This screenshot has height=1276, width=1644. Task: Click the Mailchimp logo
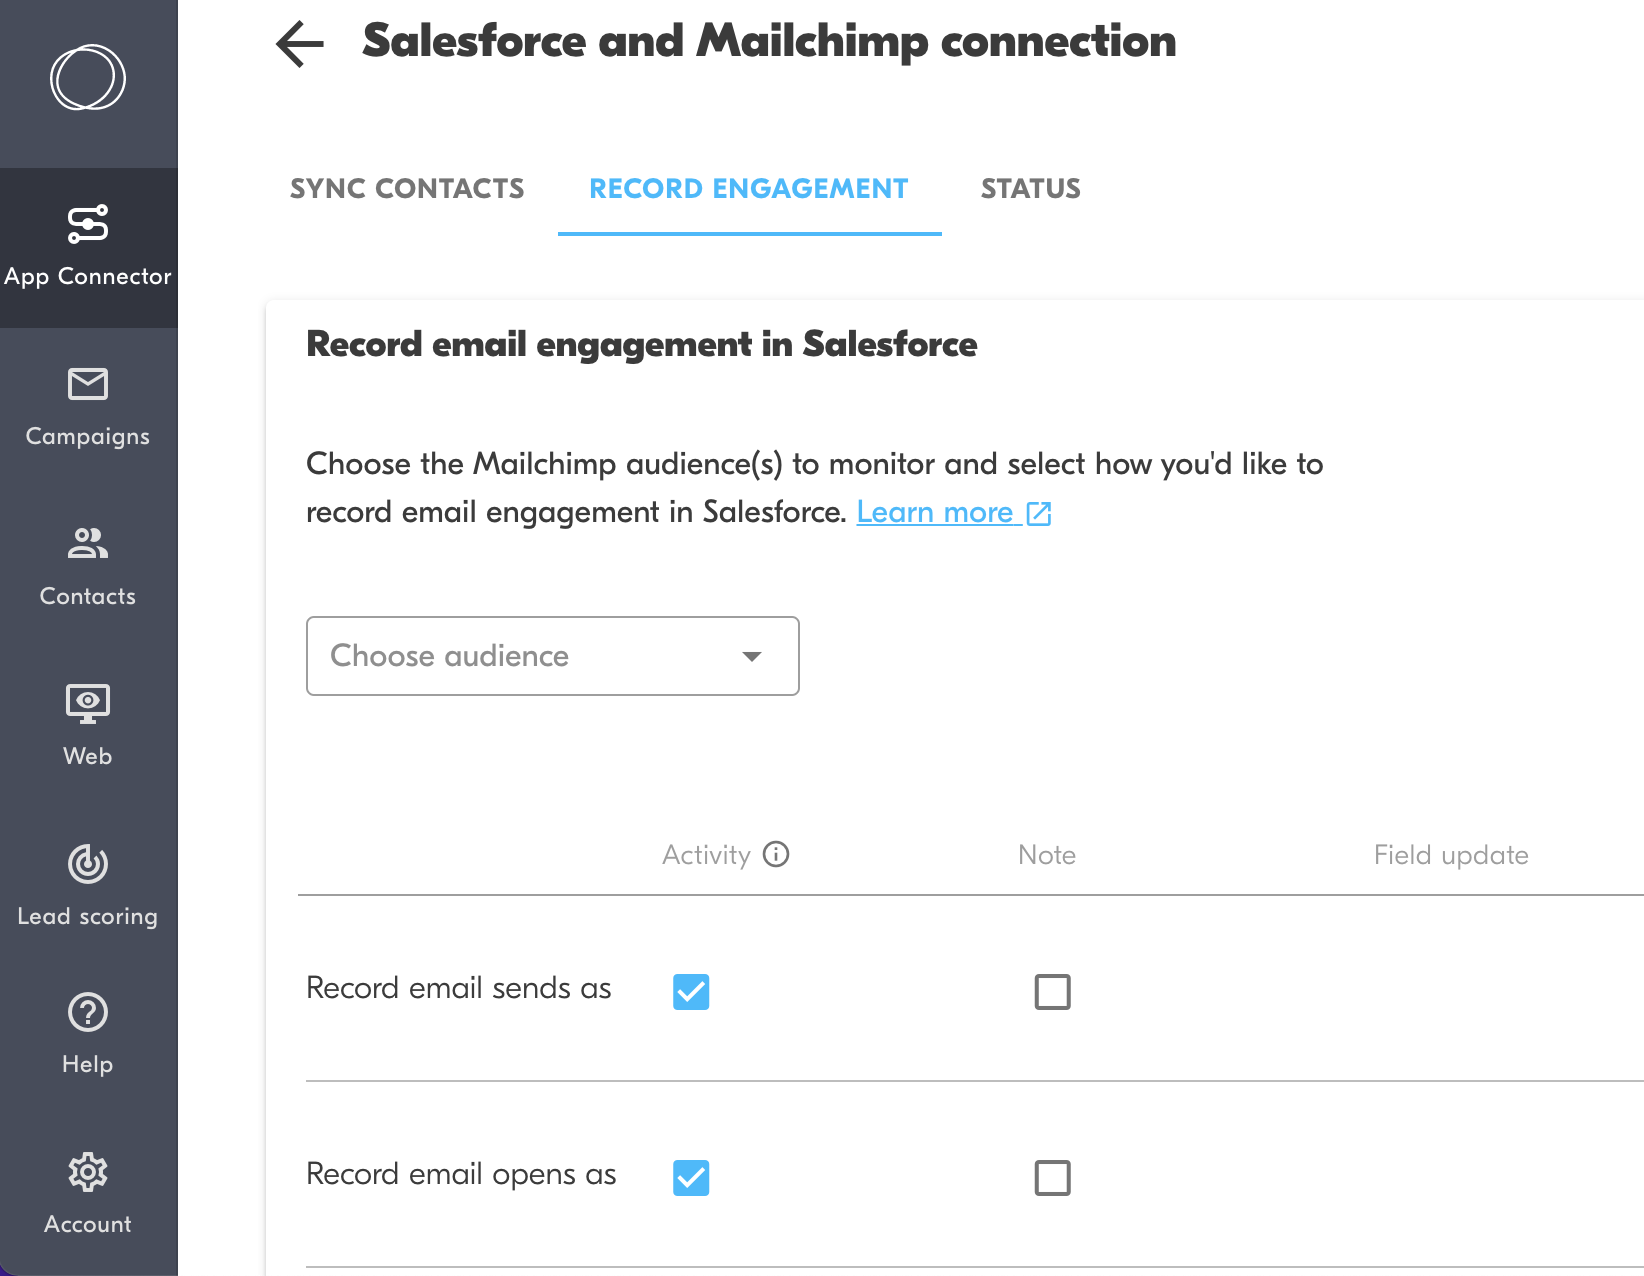[x=88, y=77]
